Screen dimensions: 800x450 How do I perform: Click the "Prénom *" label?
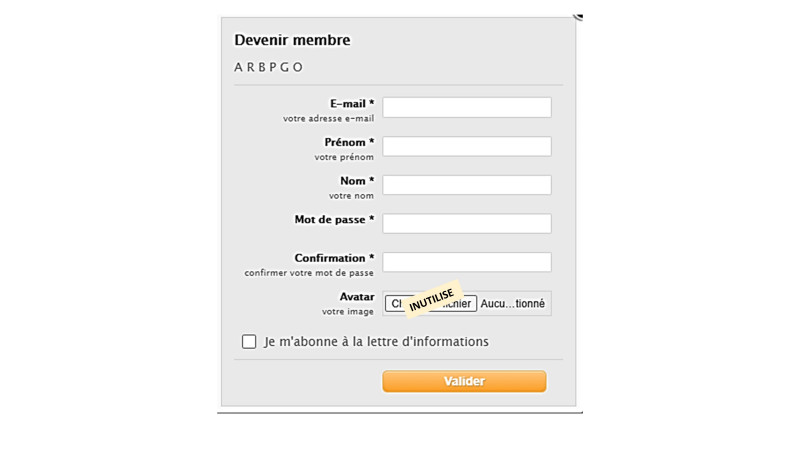[349, 142]
